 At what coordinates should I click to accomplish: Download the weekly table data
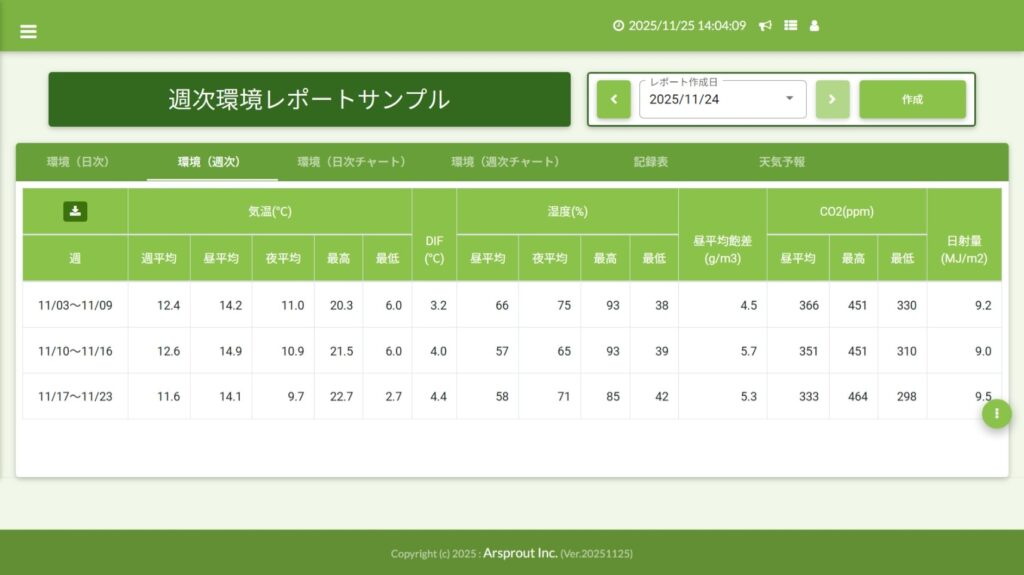[75, 211]
